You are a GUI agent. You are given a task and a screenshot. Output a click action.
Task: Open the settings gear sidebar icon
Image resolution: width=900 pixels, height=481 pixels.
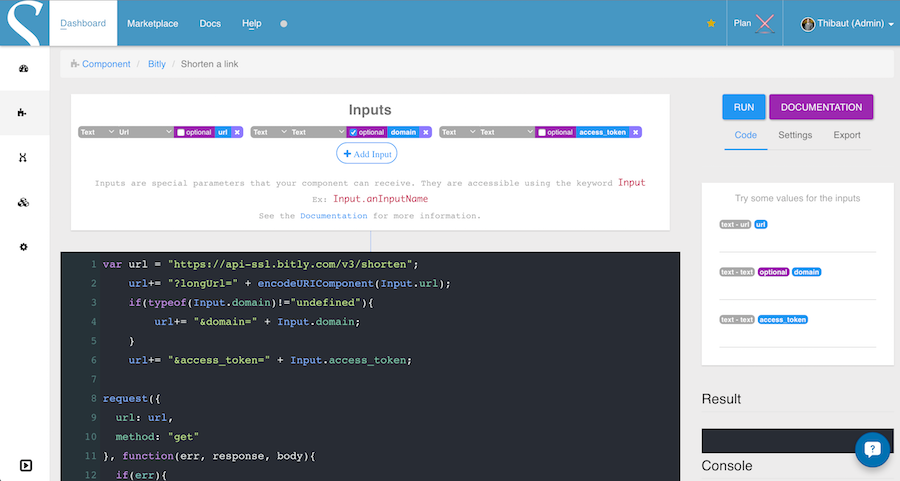pyautogui.click(x=24, y=247)
